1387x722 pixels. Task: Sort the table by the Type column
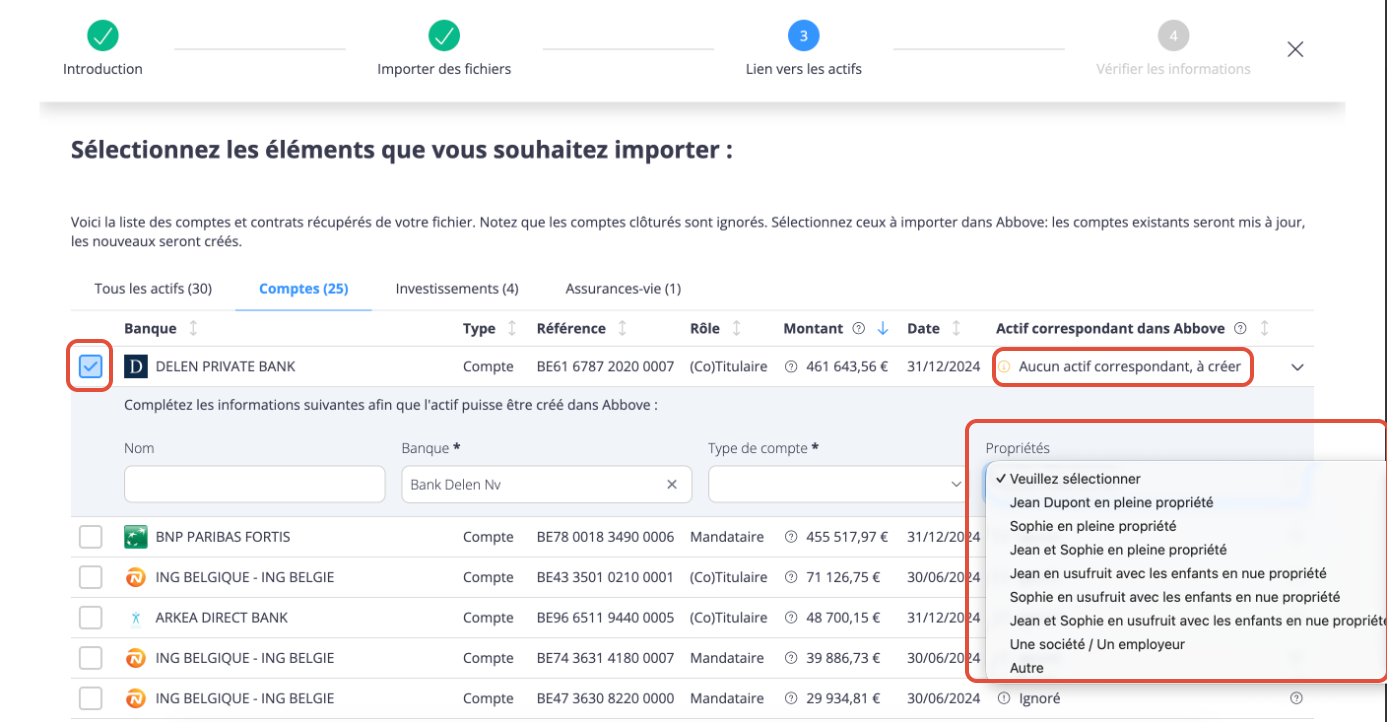512,328
